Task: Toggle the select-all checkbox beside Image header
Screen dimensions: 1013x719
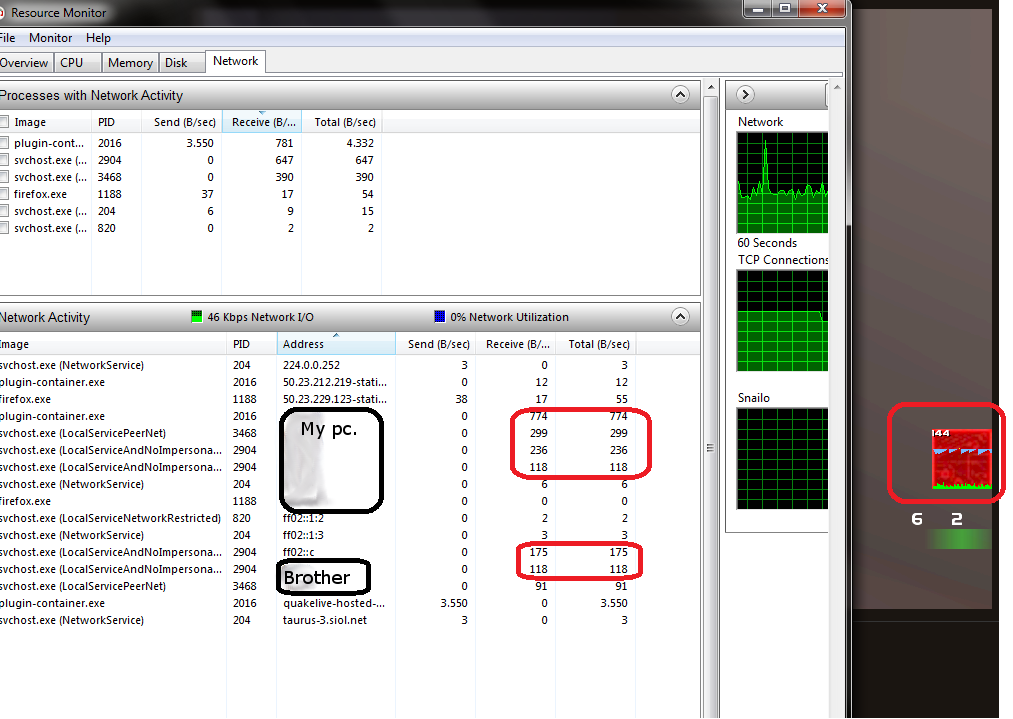Action: [4, 122]
